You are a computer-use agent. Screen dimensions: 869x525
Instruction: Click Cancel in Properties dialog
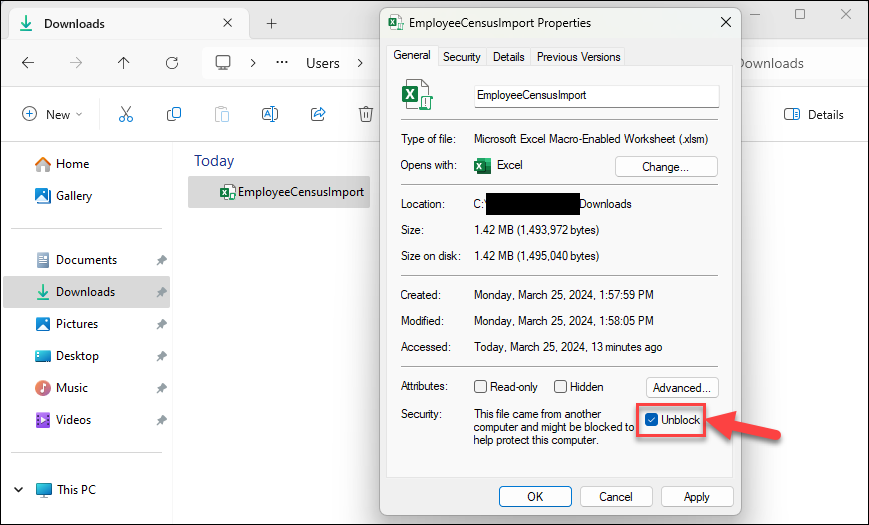point(616,497)
